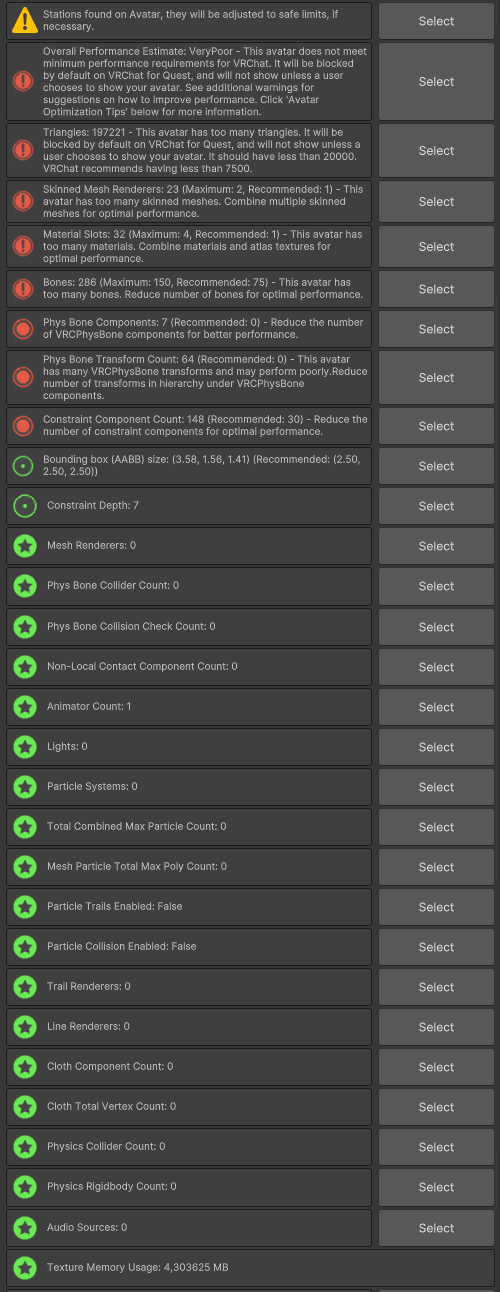Click Select for Physics Rigidbody Count
The width and height of the screenshot is (500, 1292).
[436, 1187]
